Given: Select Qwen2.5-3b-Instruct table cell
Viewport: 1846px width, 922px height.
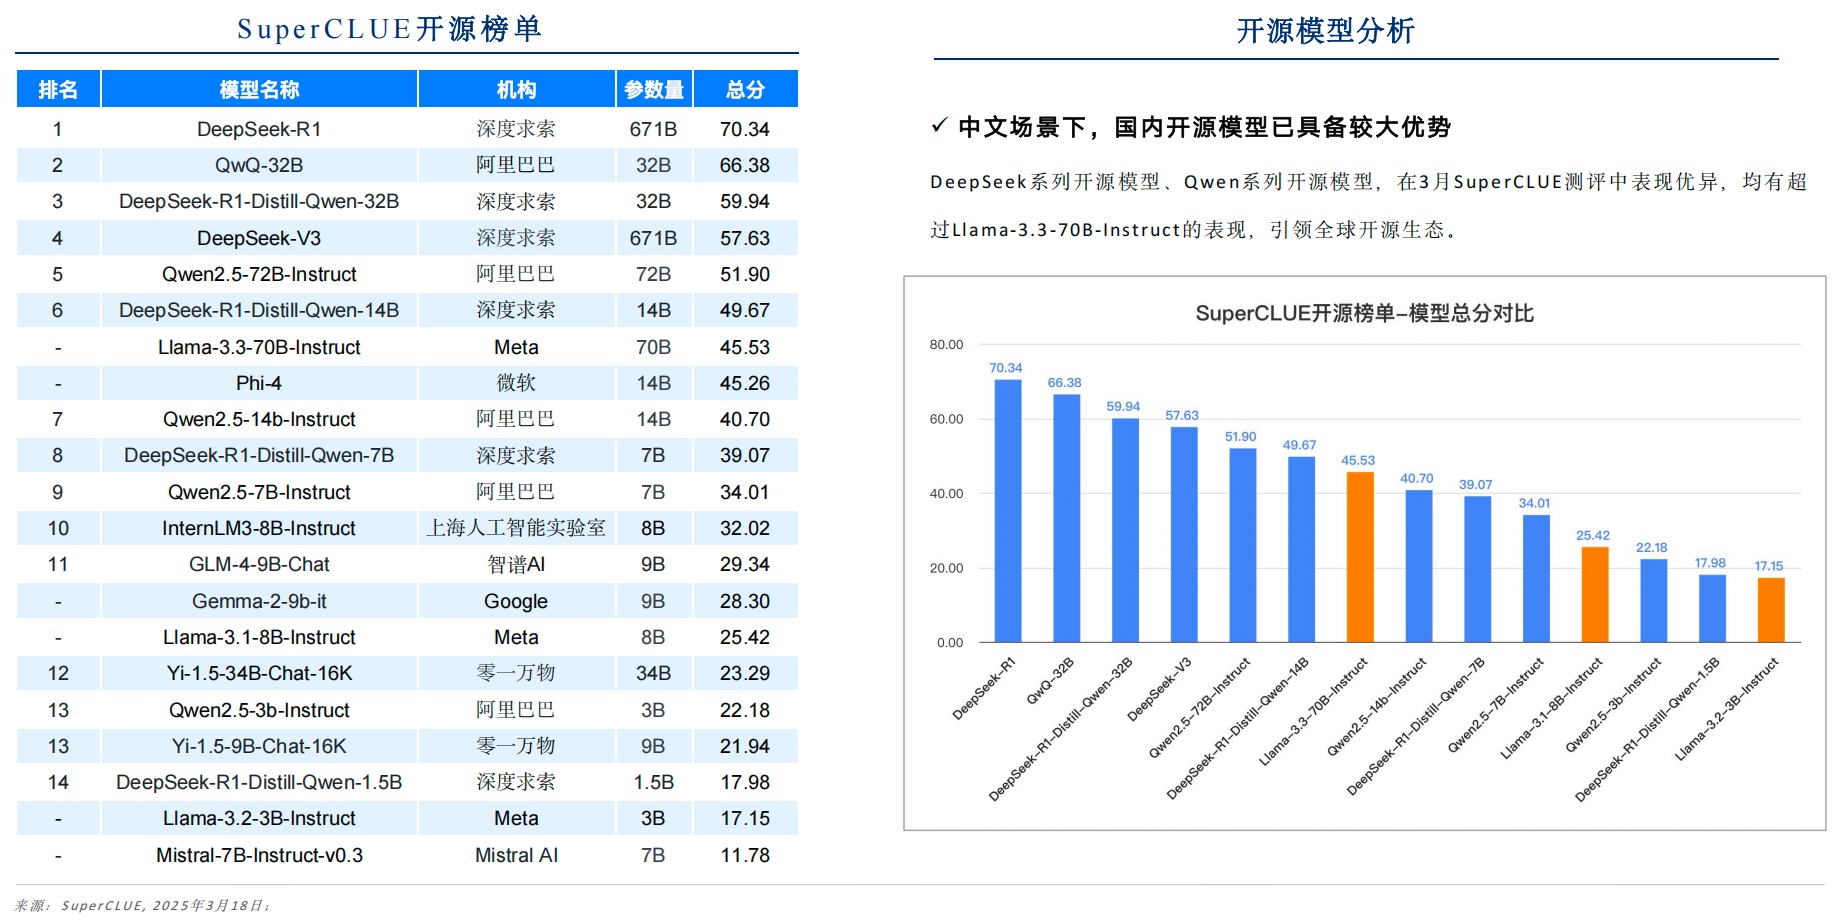Looking at the screenshot, I should click(x=259, y=710).
